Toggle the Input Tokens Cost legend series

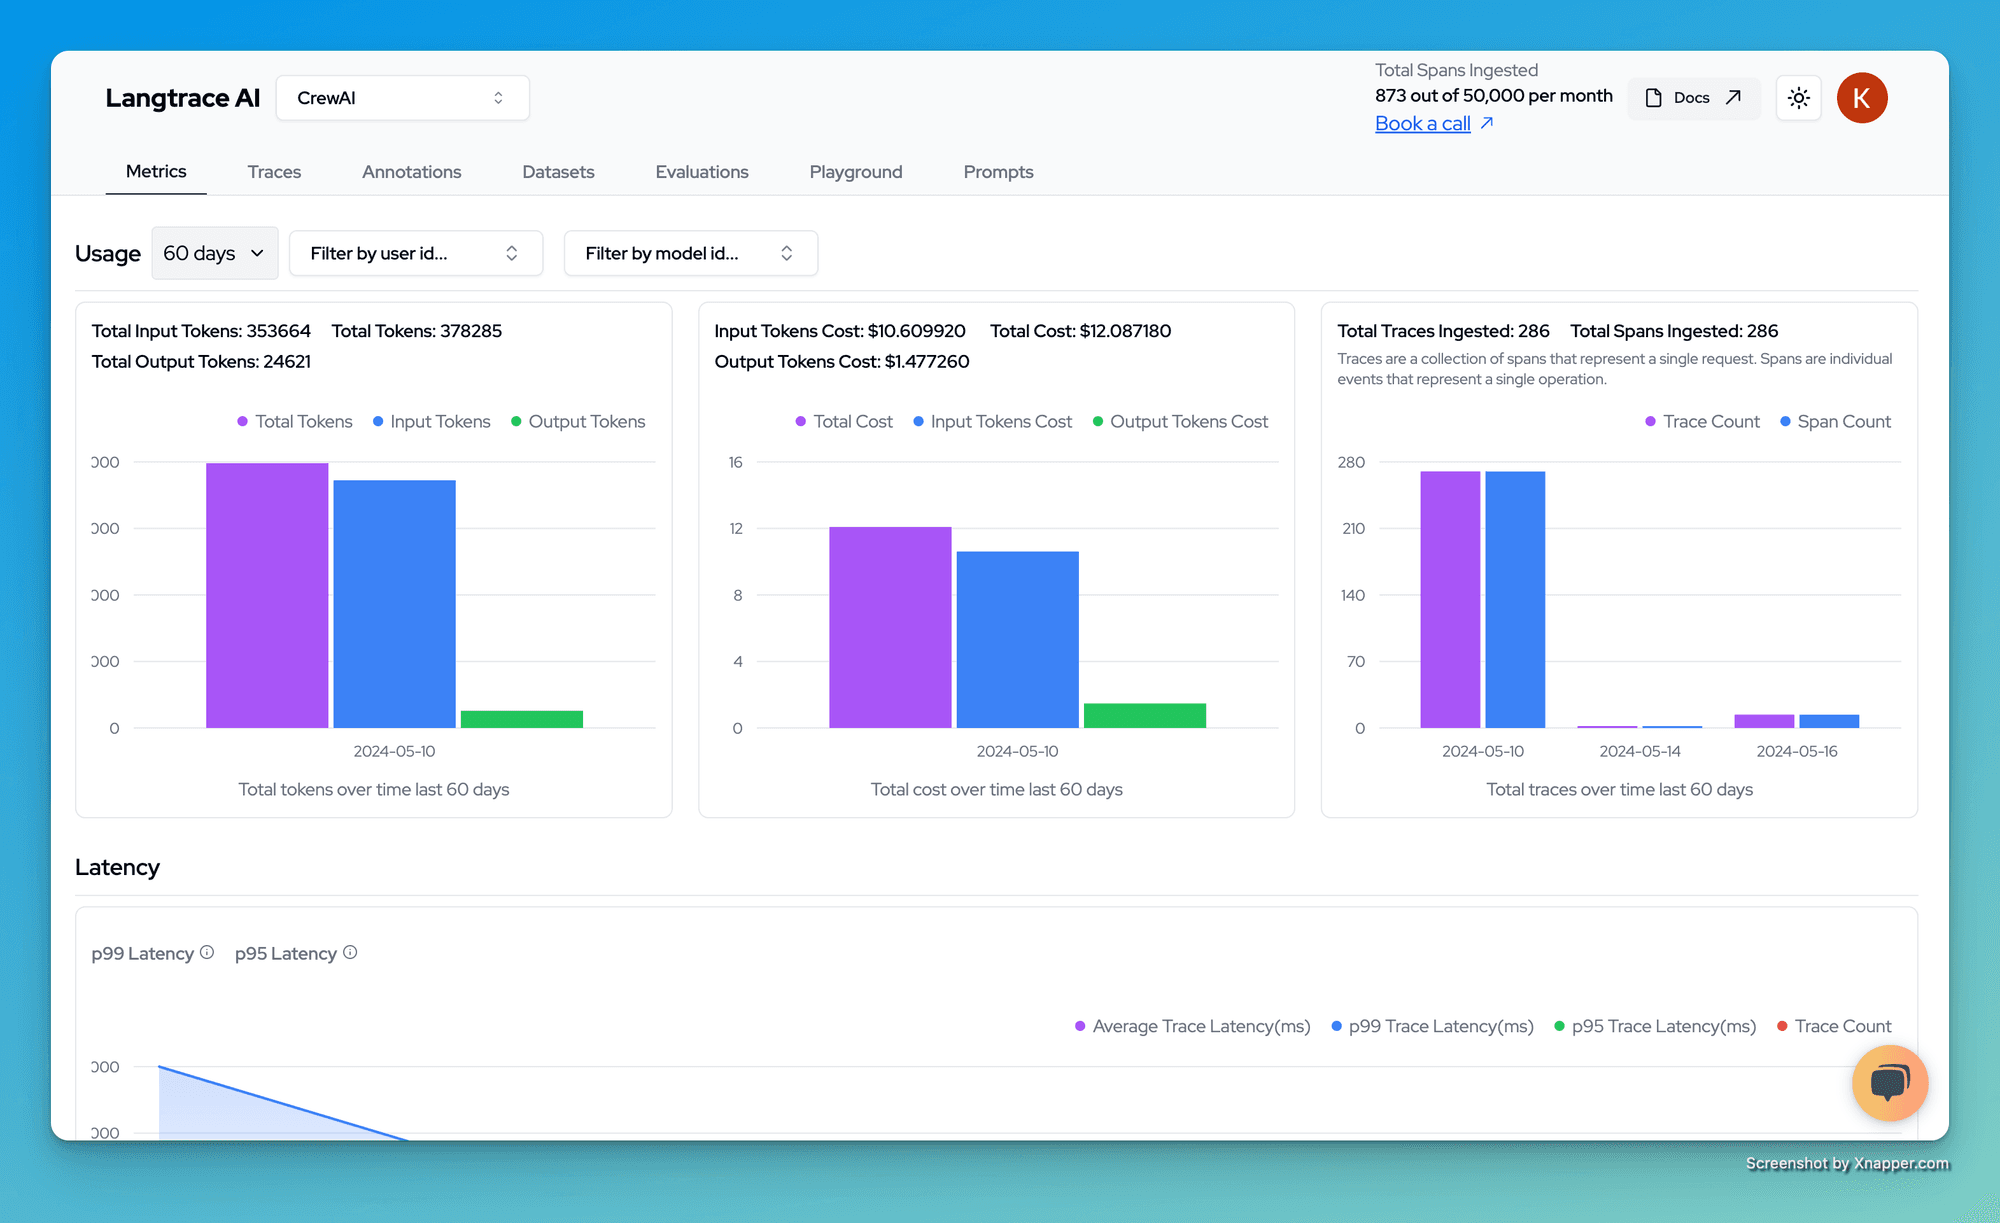point(992,421)
